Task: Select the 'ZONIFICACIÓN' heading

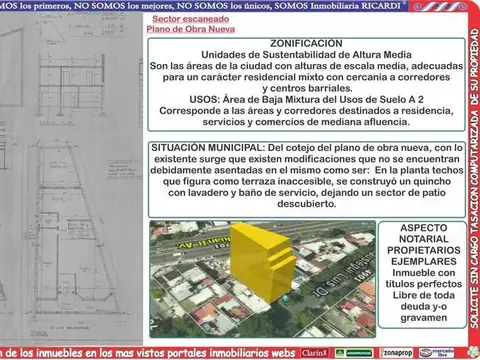Action: (x=306, y=44)
